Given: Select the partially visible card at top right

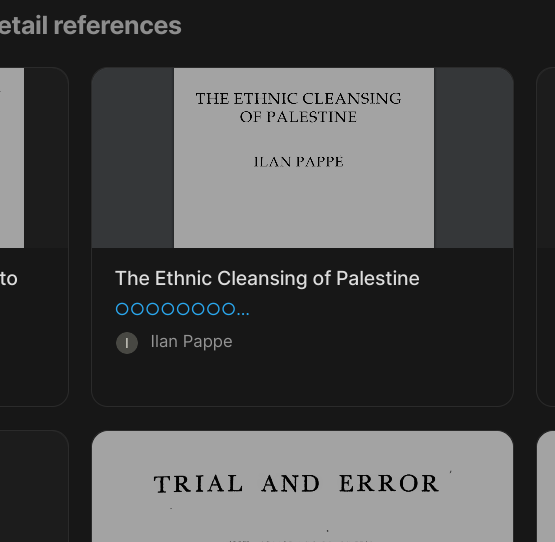Looking at the screenshot, I should click(x=546, y=236).
